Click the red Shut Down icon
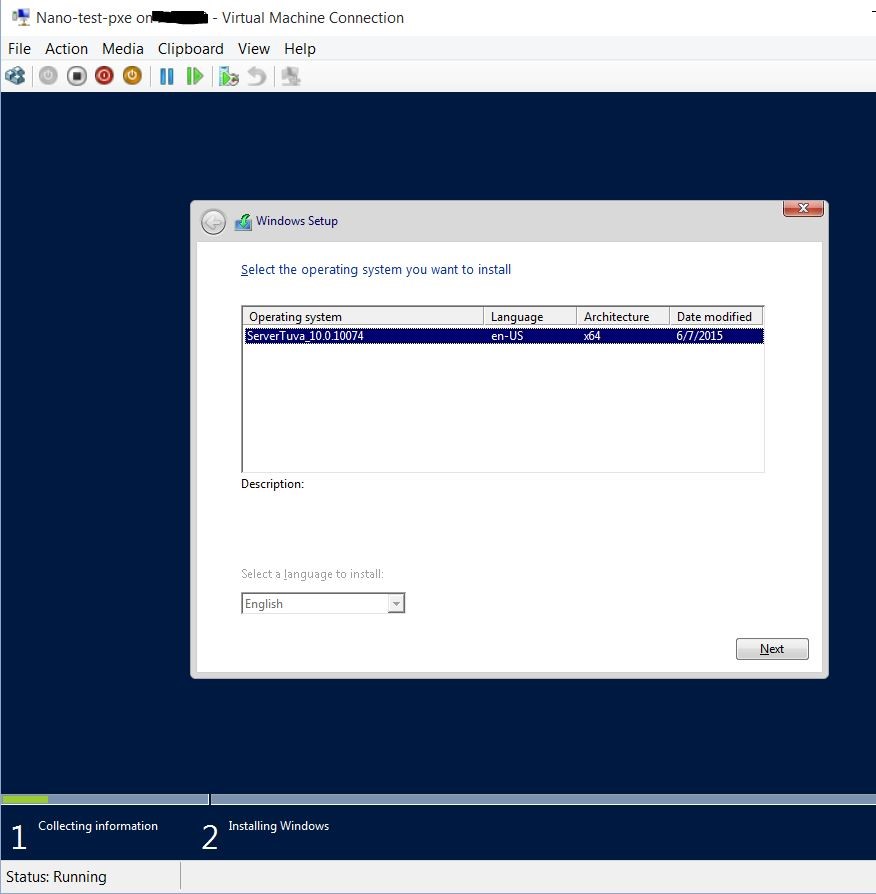This screenshot has width=876, height=894. click(104, 76)
